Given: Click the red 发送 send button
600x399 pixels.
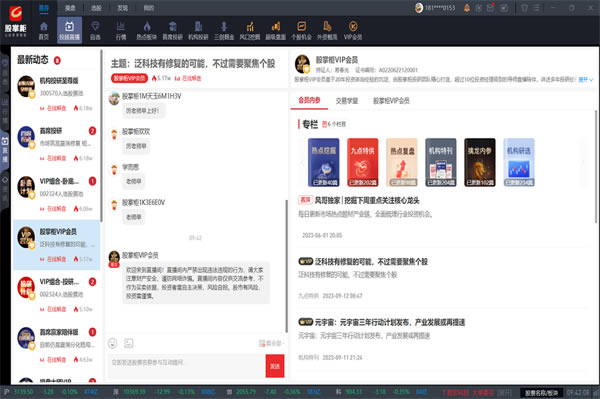Looking at the screenshot, I should (x=275, y=366).
